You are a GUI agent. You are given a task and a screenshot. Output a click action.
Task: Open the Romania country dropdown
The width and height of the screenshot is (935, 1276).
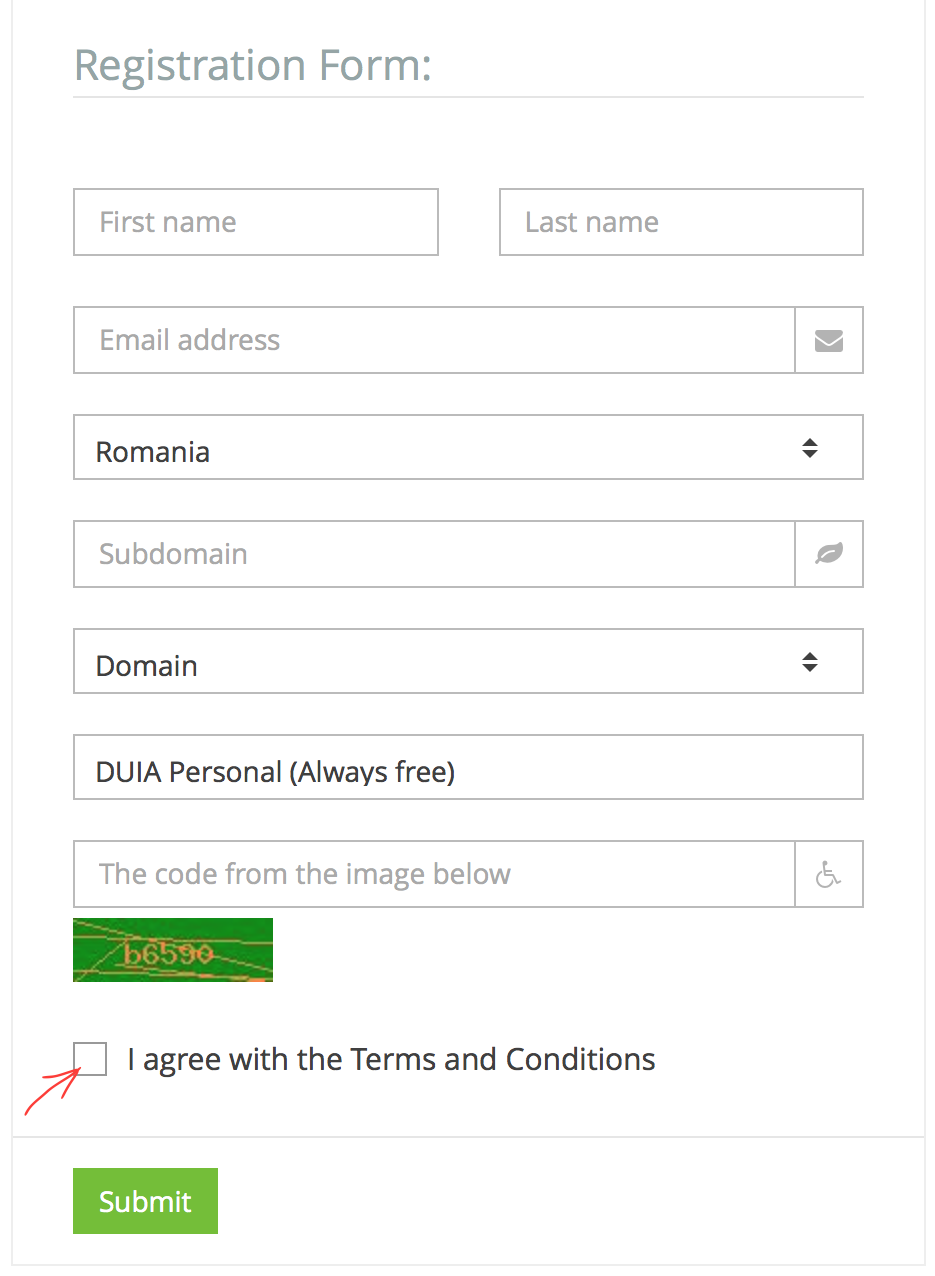[468, 447]
